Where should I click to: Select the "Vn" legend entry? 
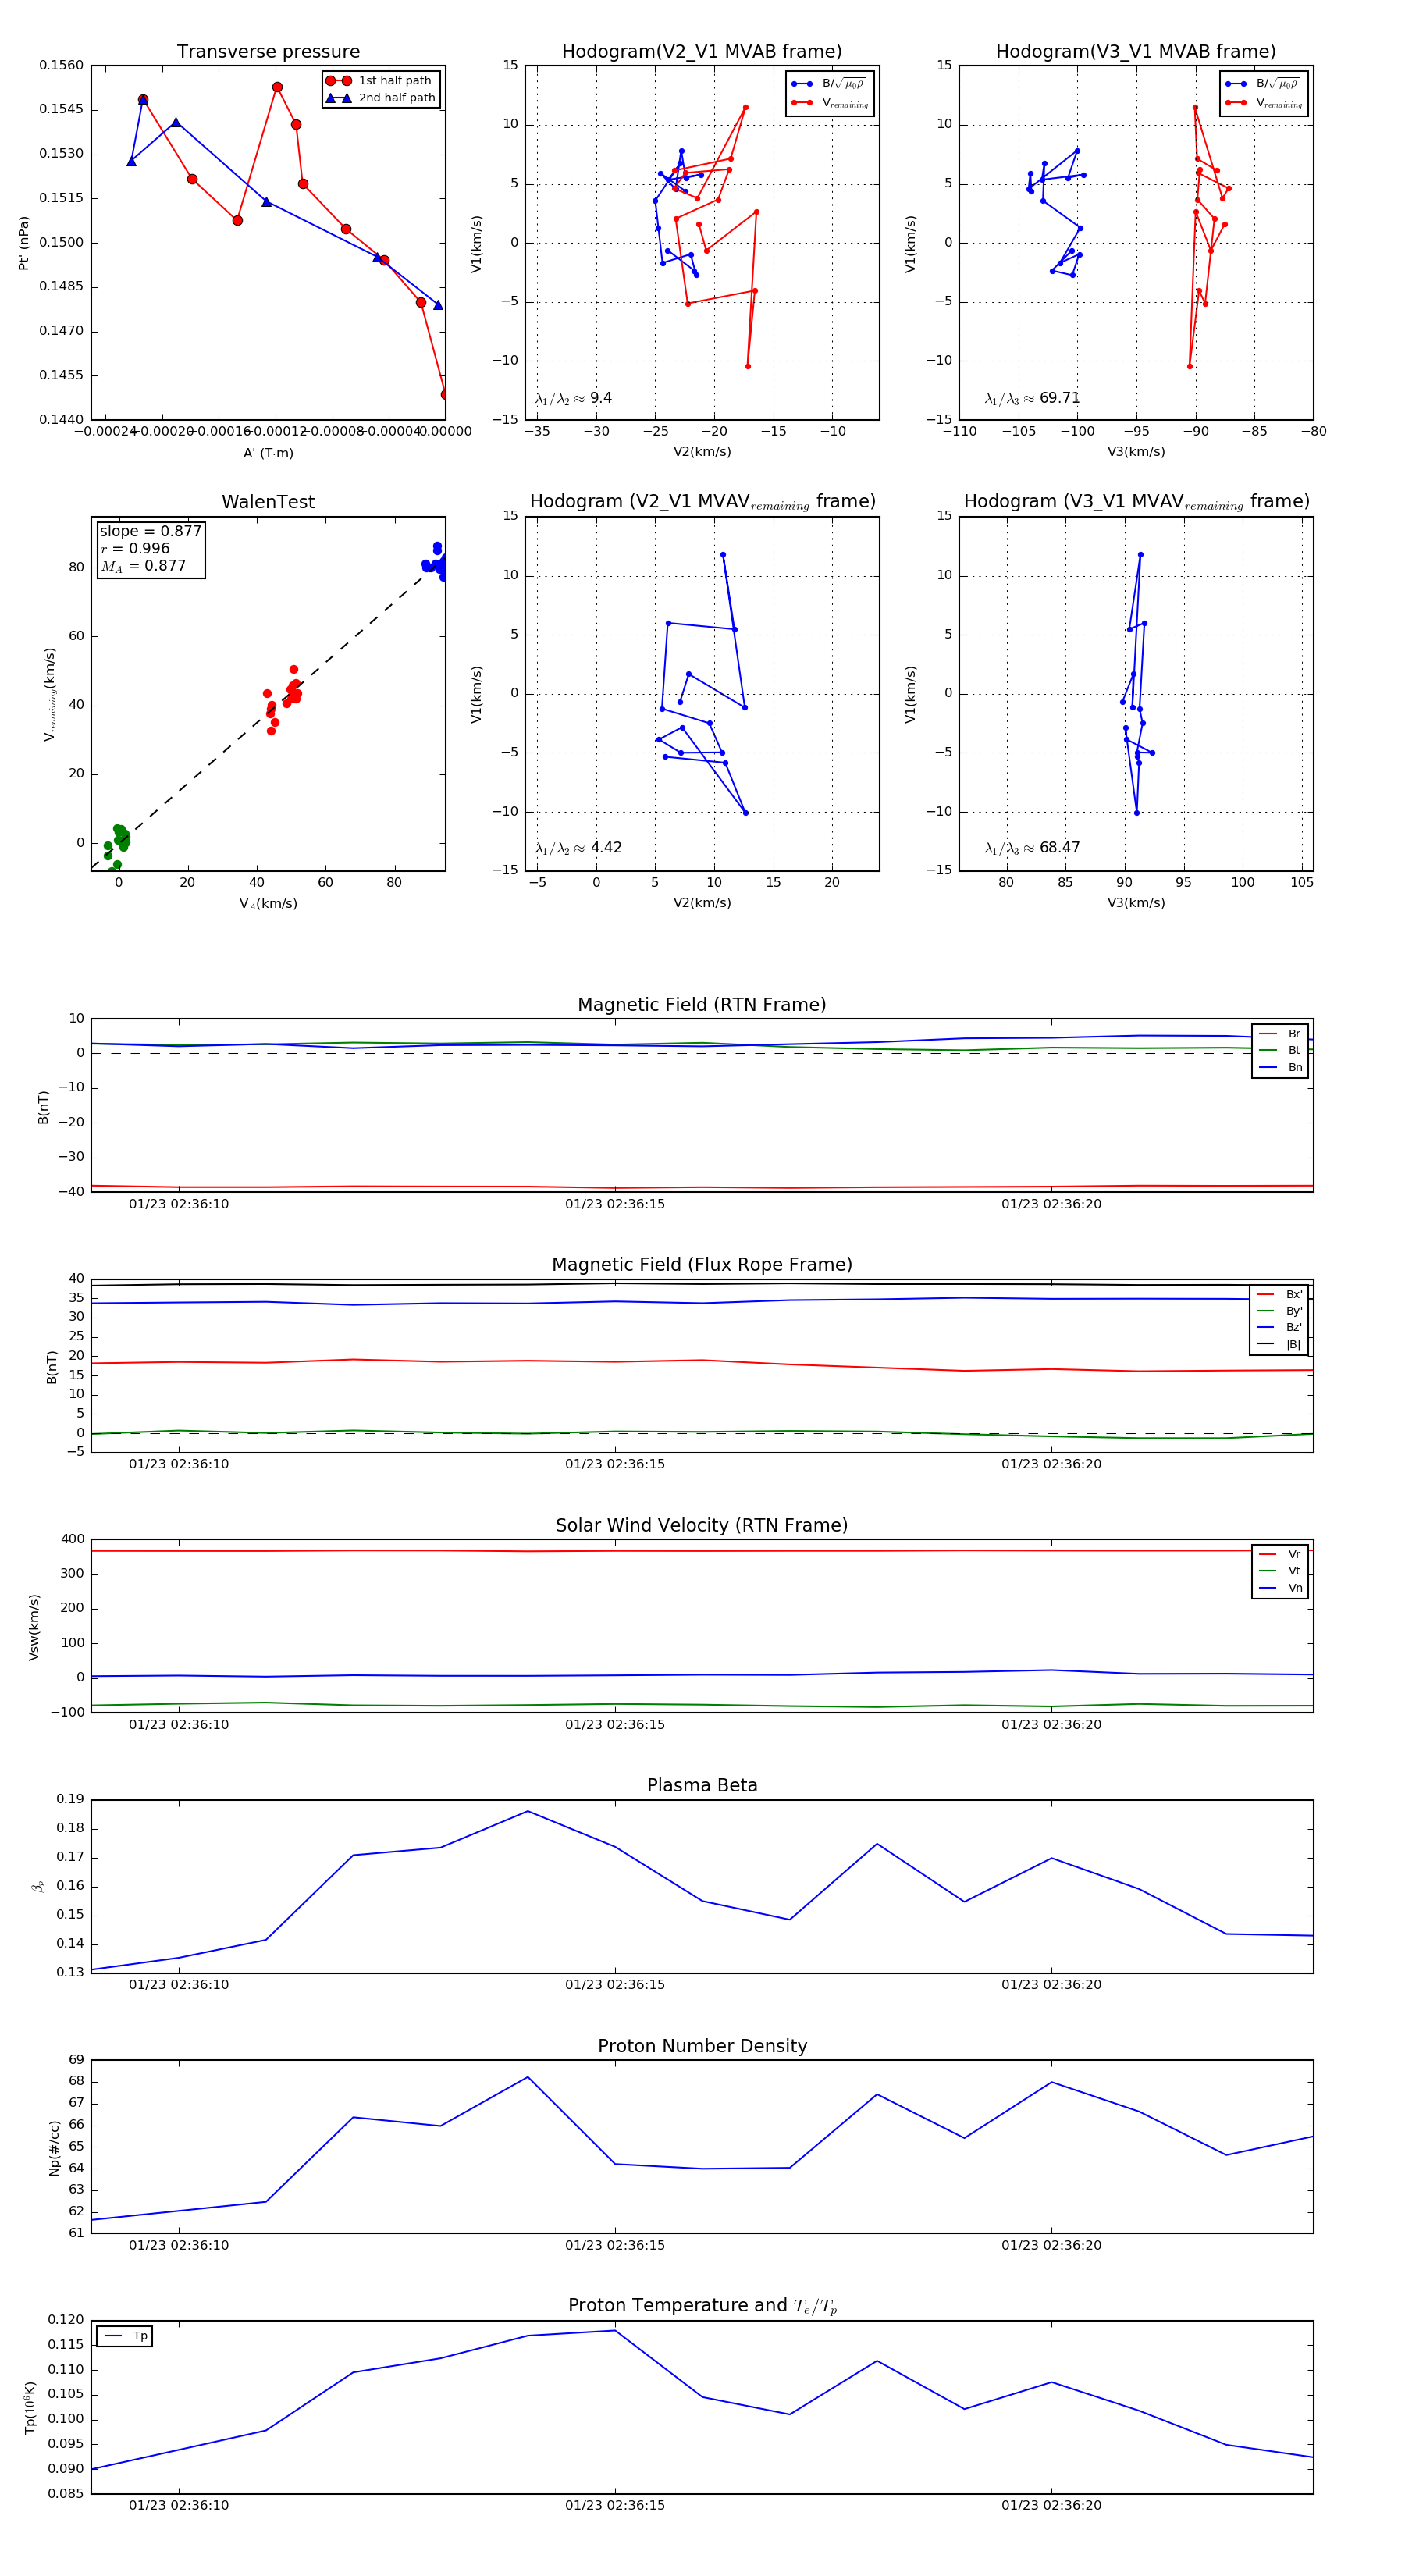(1280, 1588)
